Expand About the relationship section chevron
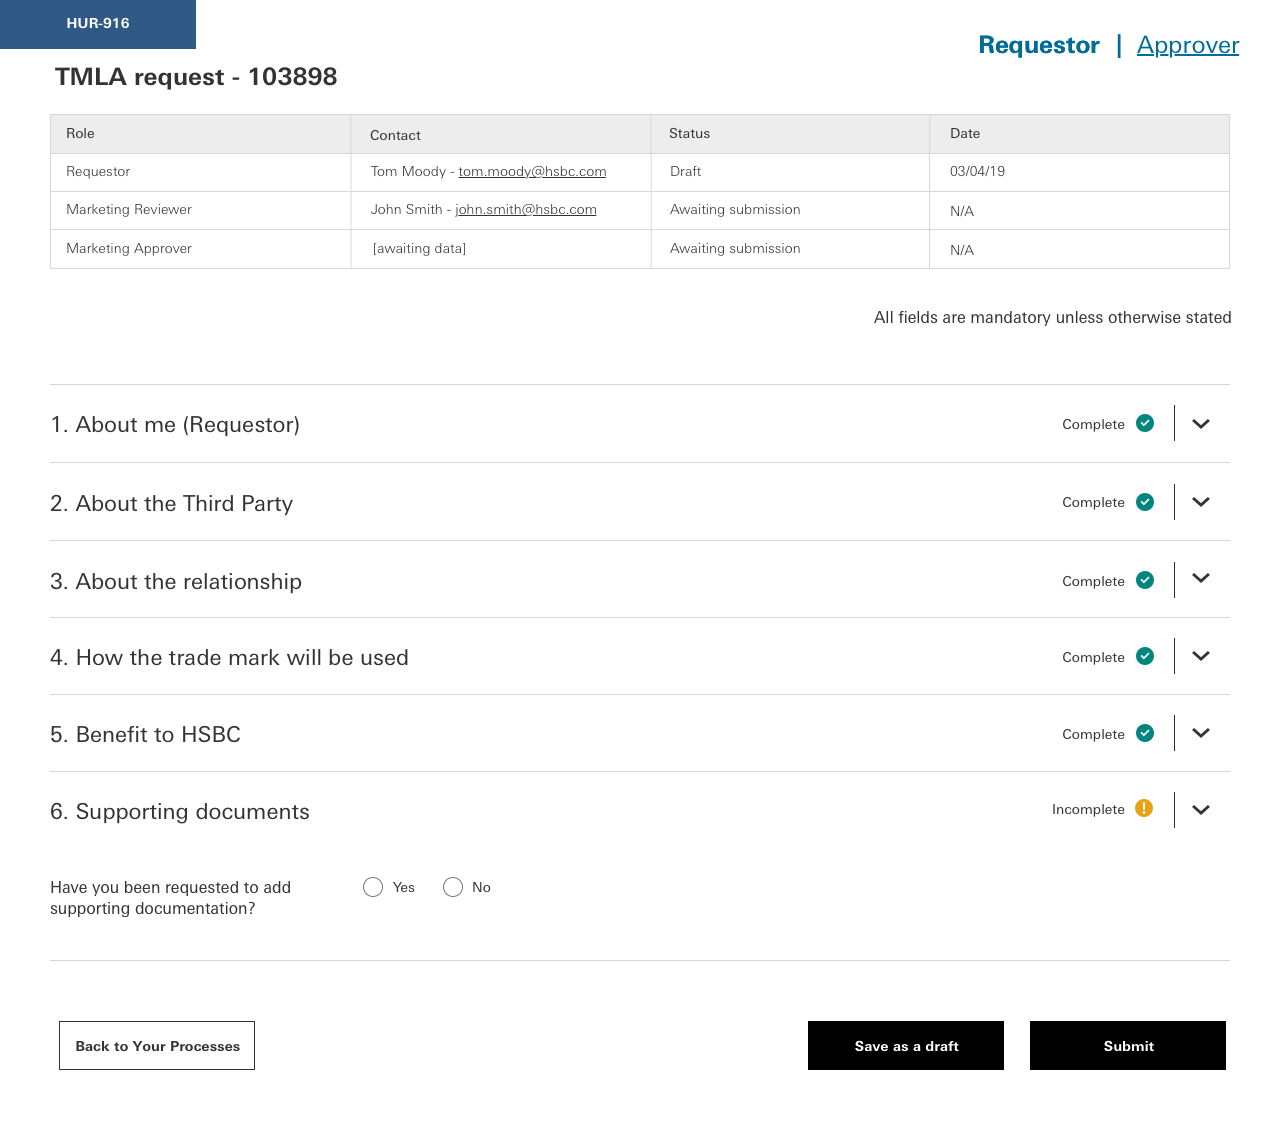1280x1130 pixels. click(1201, 579)
